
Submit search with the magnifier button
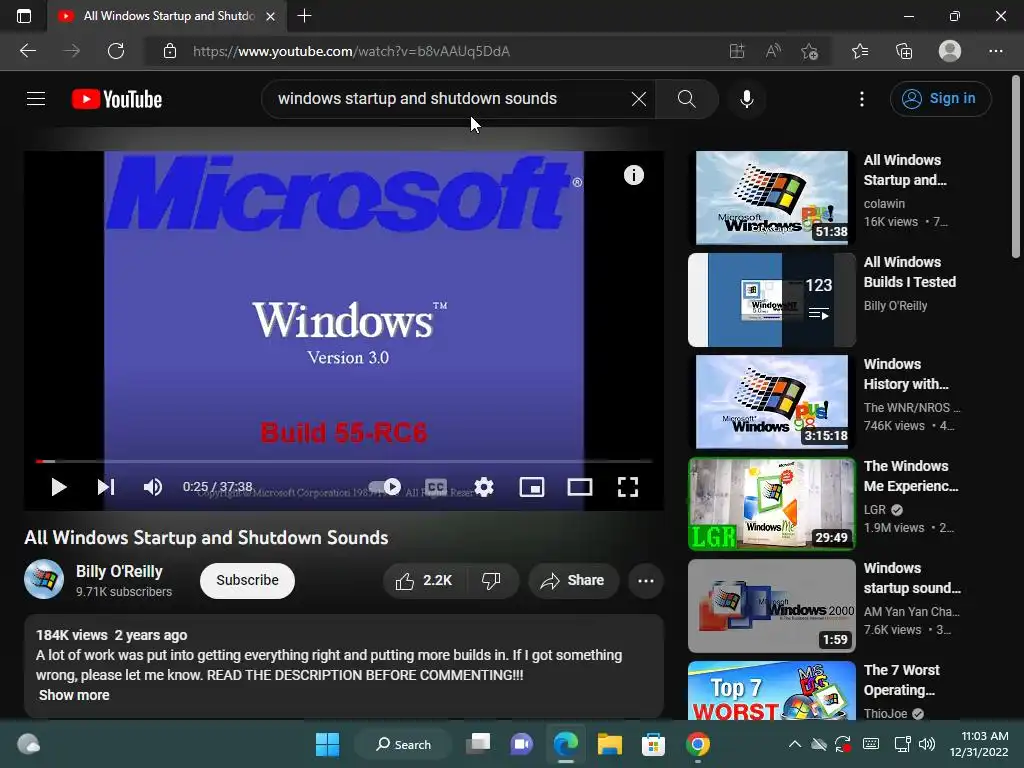686,99
